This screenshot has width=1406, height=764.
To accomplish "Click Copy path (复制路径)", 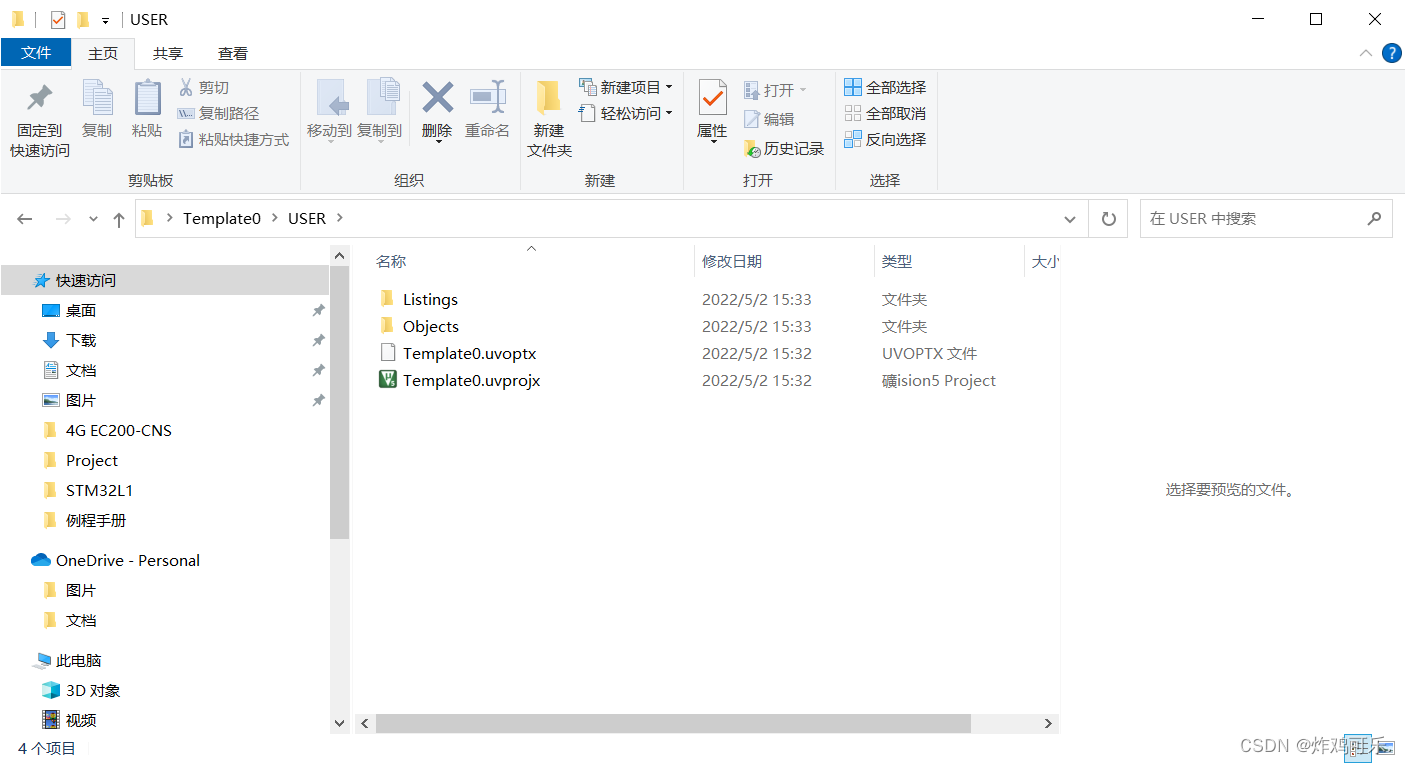I will [218, 114].
